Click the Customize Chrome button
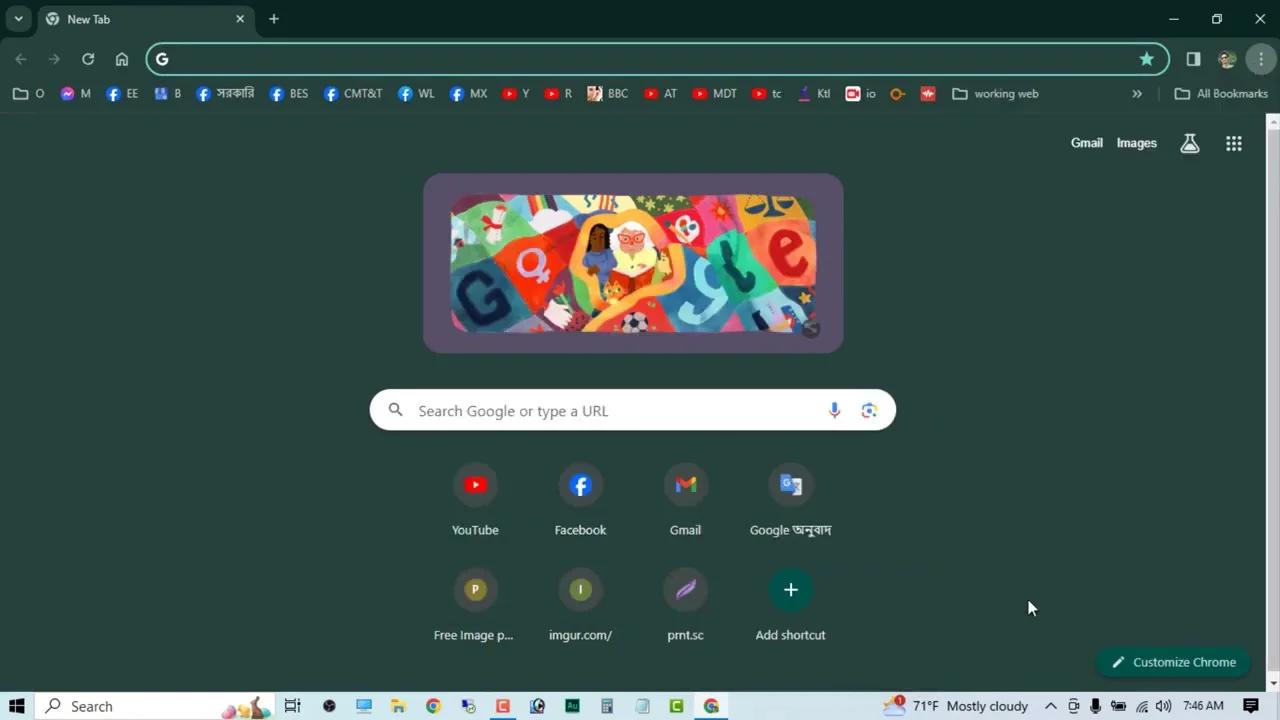 1173,662
